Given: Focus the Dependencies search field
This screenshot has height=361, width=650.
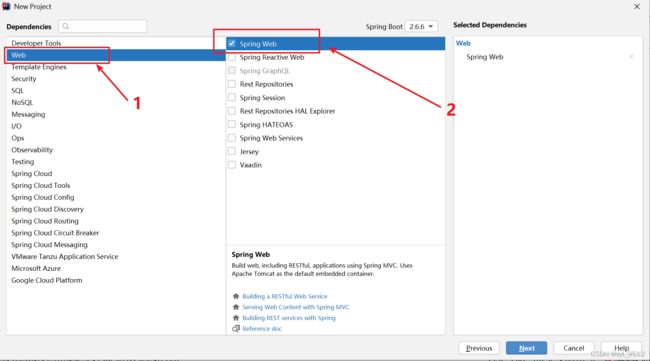Looking at the screenshot, I should [102, 27].
